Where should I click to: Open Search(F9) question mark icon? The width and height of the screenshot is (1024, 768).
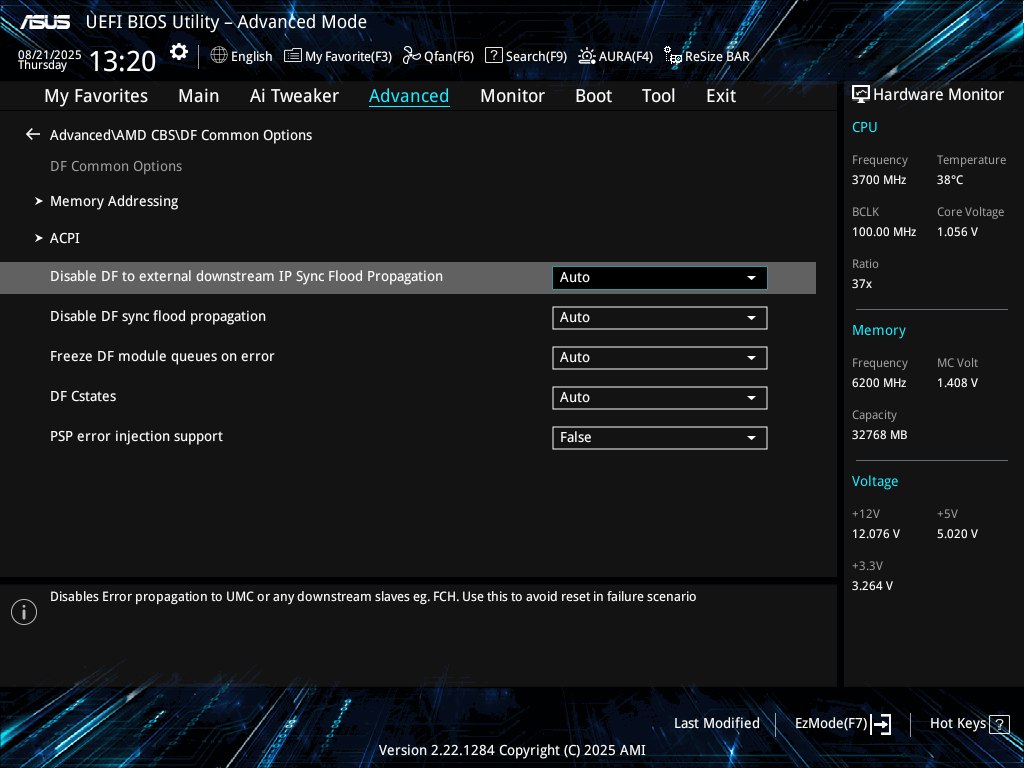[x=494, y=56]
